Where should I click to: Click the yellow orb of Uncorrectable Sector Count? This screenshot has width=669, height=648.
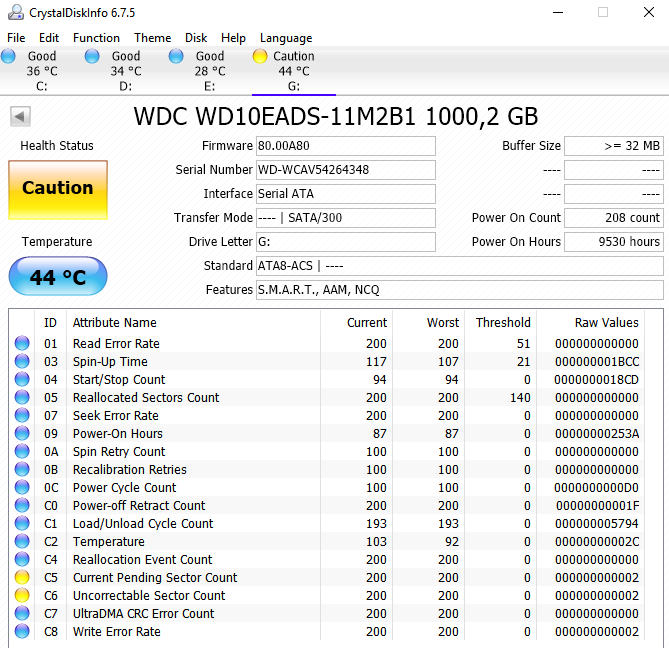(x=22, y=595)
